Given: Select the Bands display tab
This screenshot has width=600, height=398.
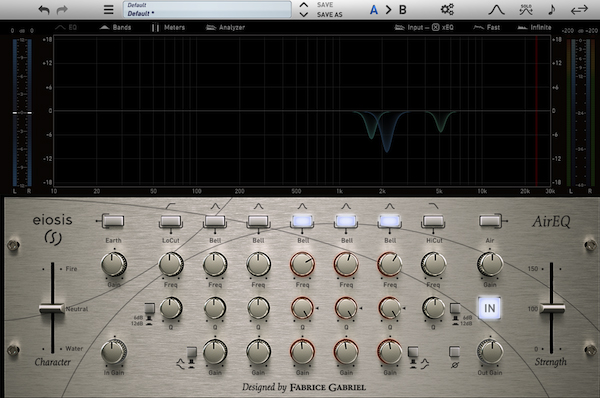Looking at the screenshot, I should click(115, 28).
